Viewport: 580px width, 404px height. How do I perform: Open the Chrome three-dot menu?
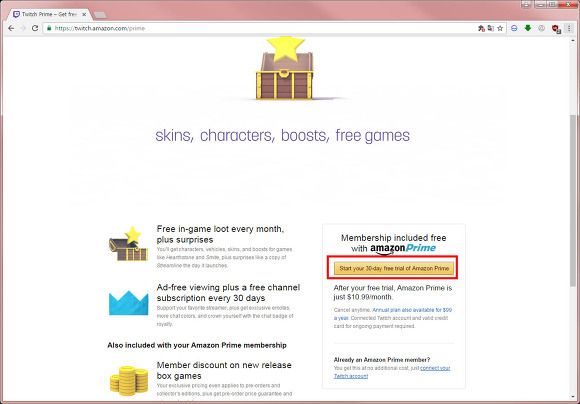coord(569,28)
